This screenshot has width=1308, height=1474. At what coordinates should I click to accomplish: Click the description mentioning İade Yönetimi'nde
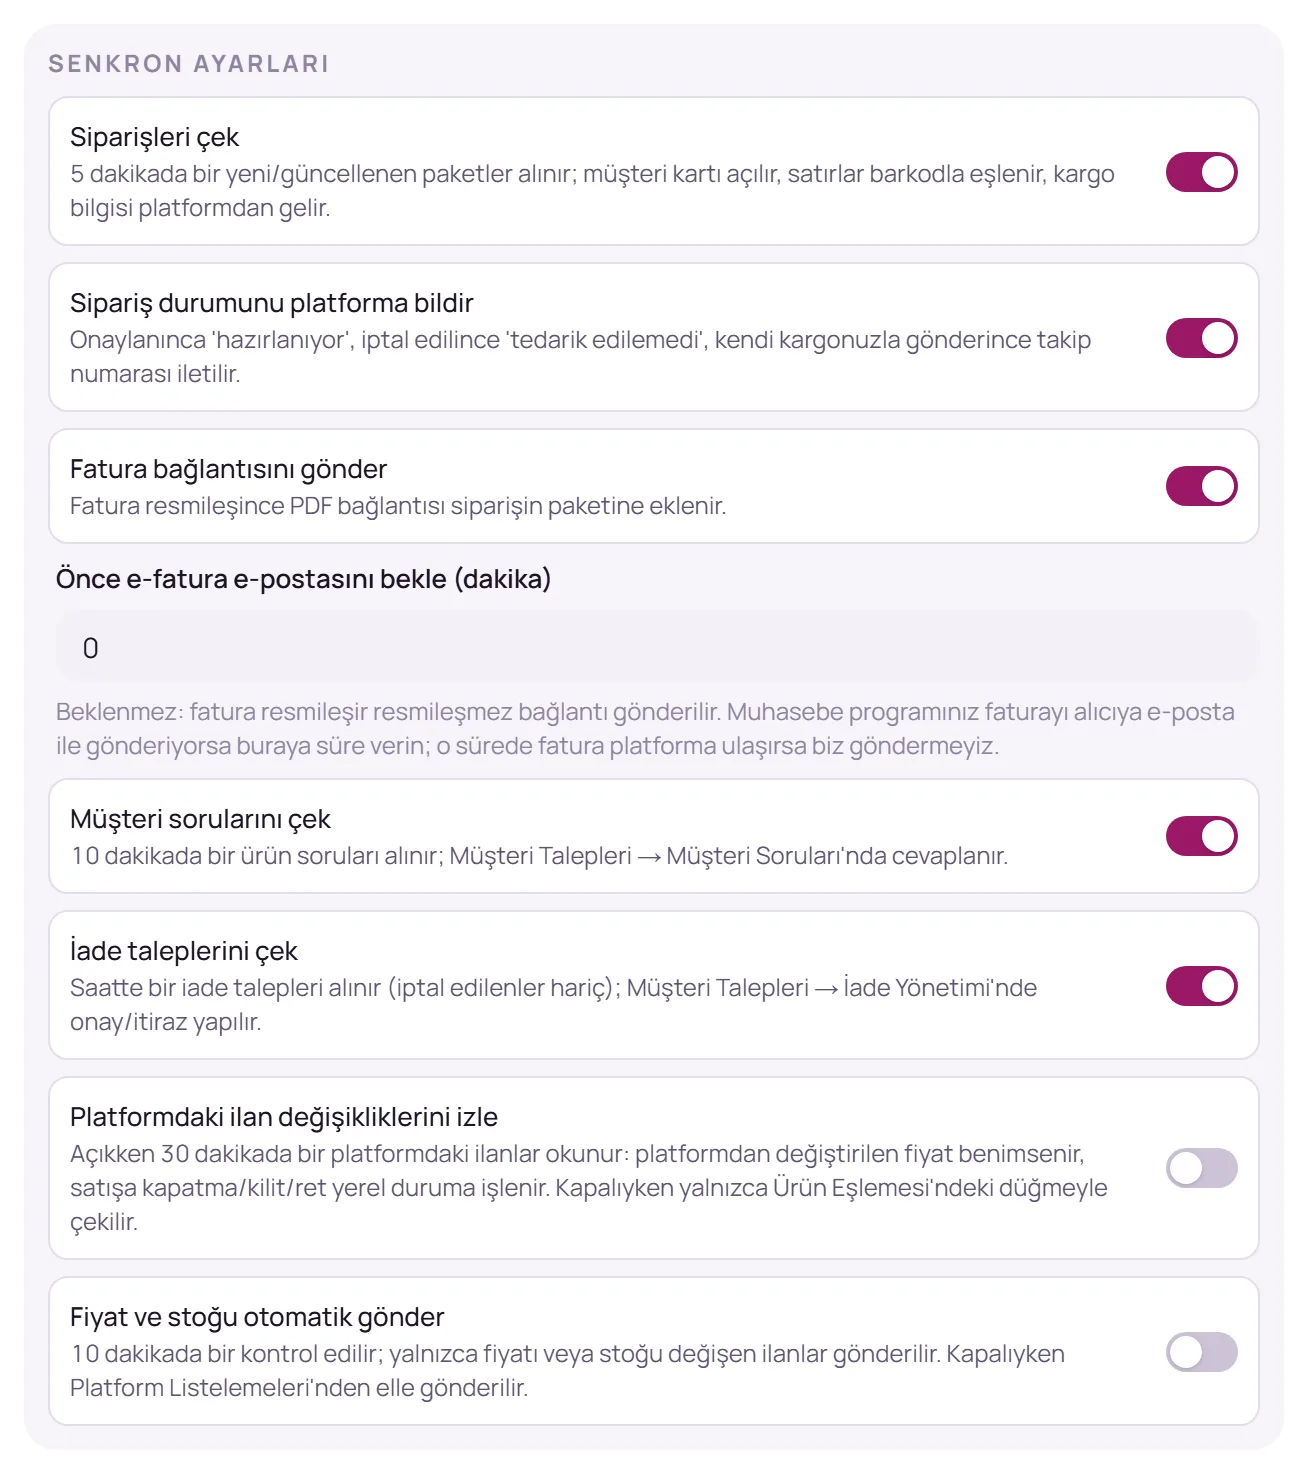click(x=553, y=1005)
